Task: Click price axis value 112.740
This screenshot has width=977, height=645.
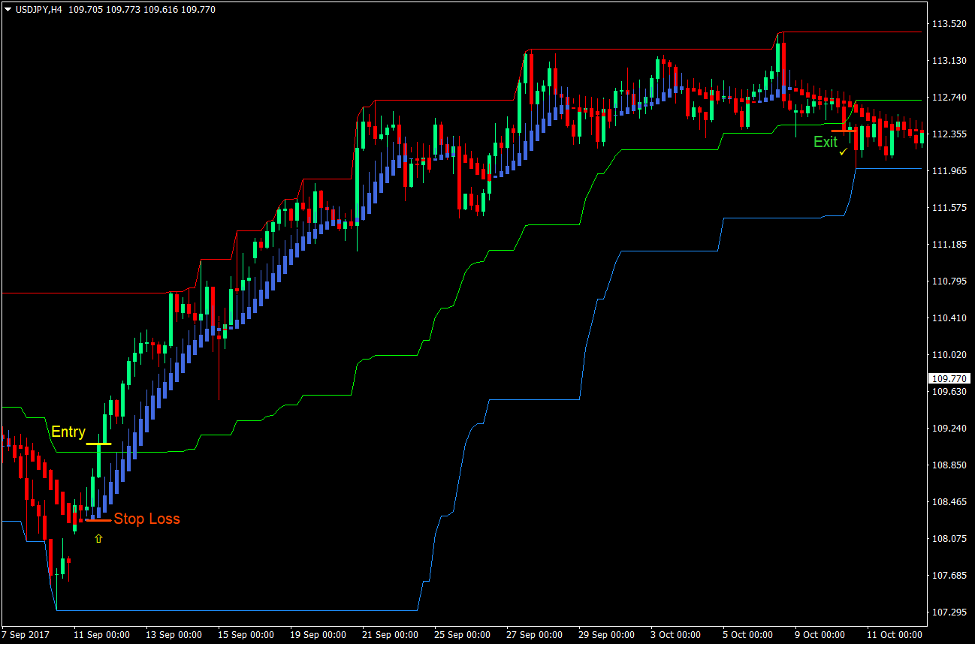Action: [x=949, y=97]
